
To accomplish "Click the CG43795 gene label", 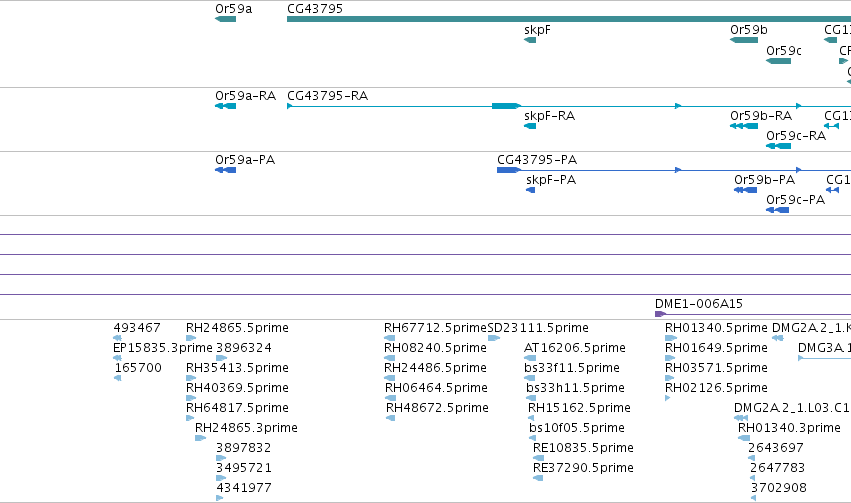I will point(315,9).
